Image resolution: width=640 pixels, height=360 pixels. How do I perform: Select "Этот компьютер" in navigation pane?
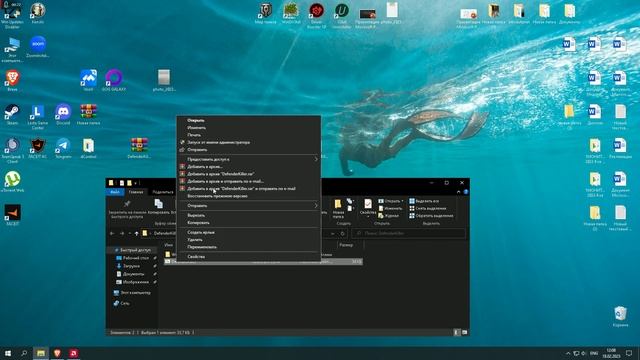click(x=132, y=293)
